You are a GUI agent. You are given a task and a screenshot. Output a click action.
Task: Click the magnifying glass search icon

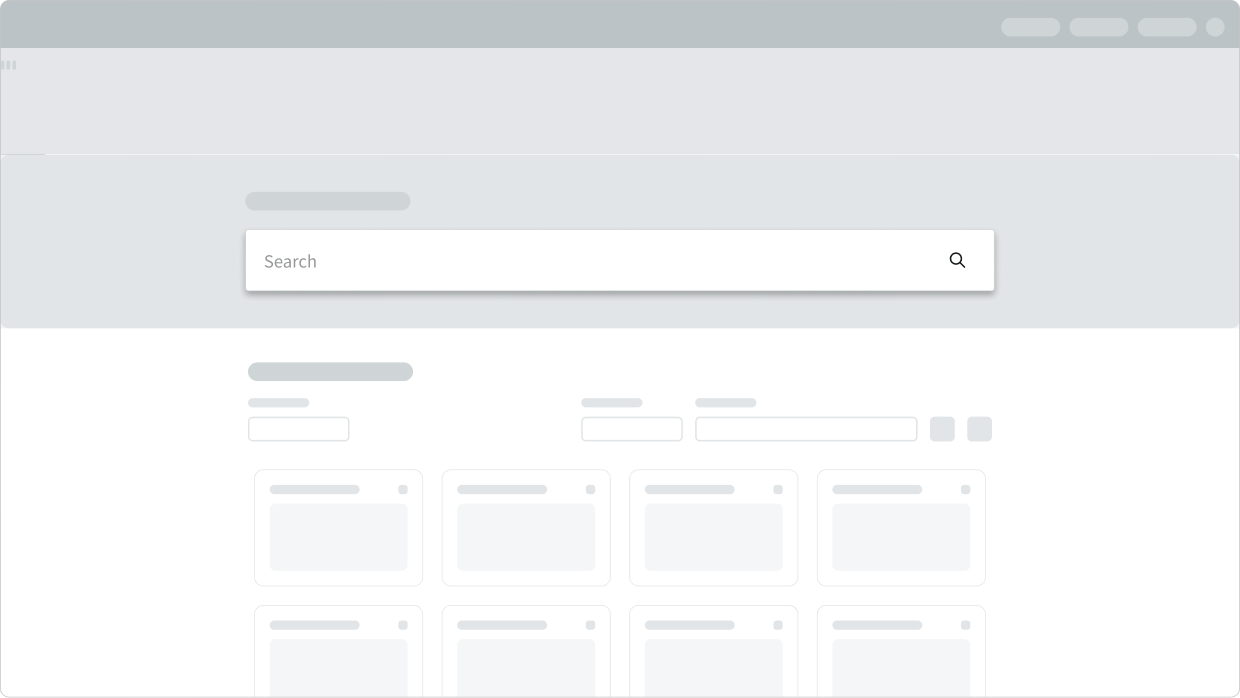[957, 260]
